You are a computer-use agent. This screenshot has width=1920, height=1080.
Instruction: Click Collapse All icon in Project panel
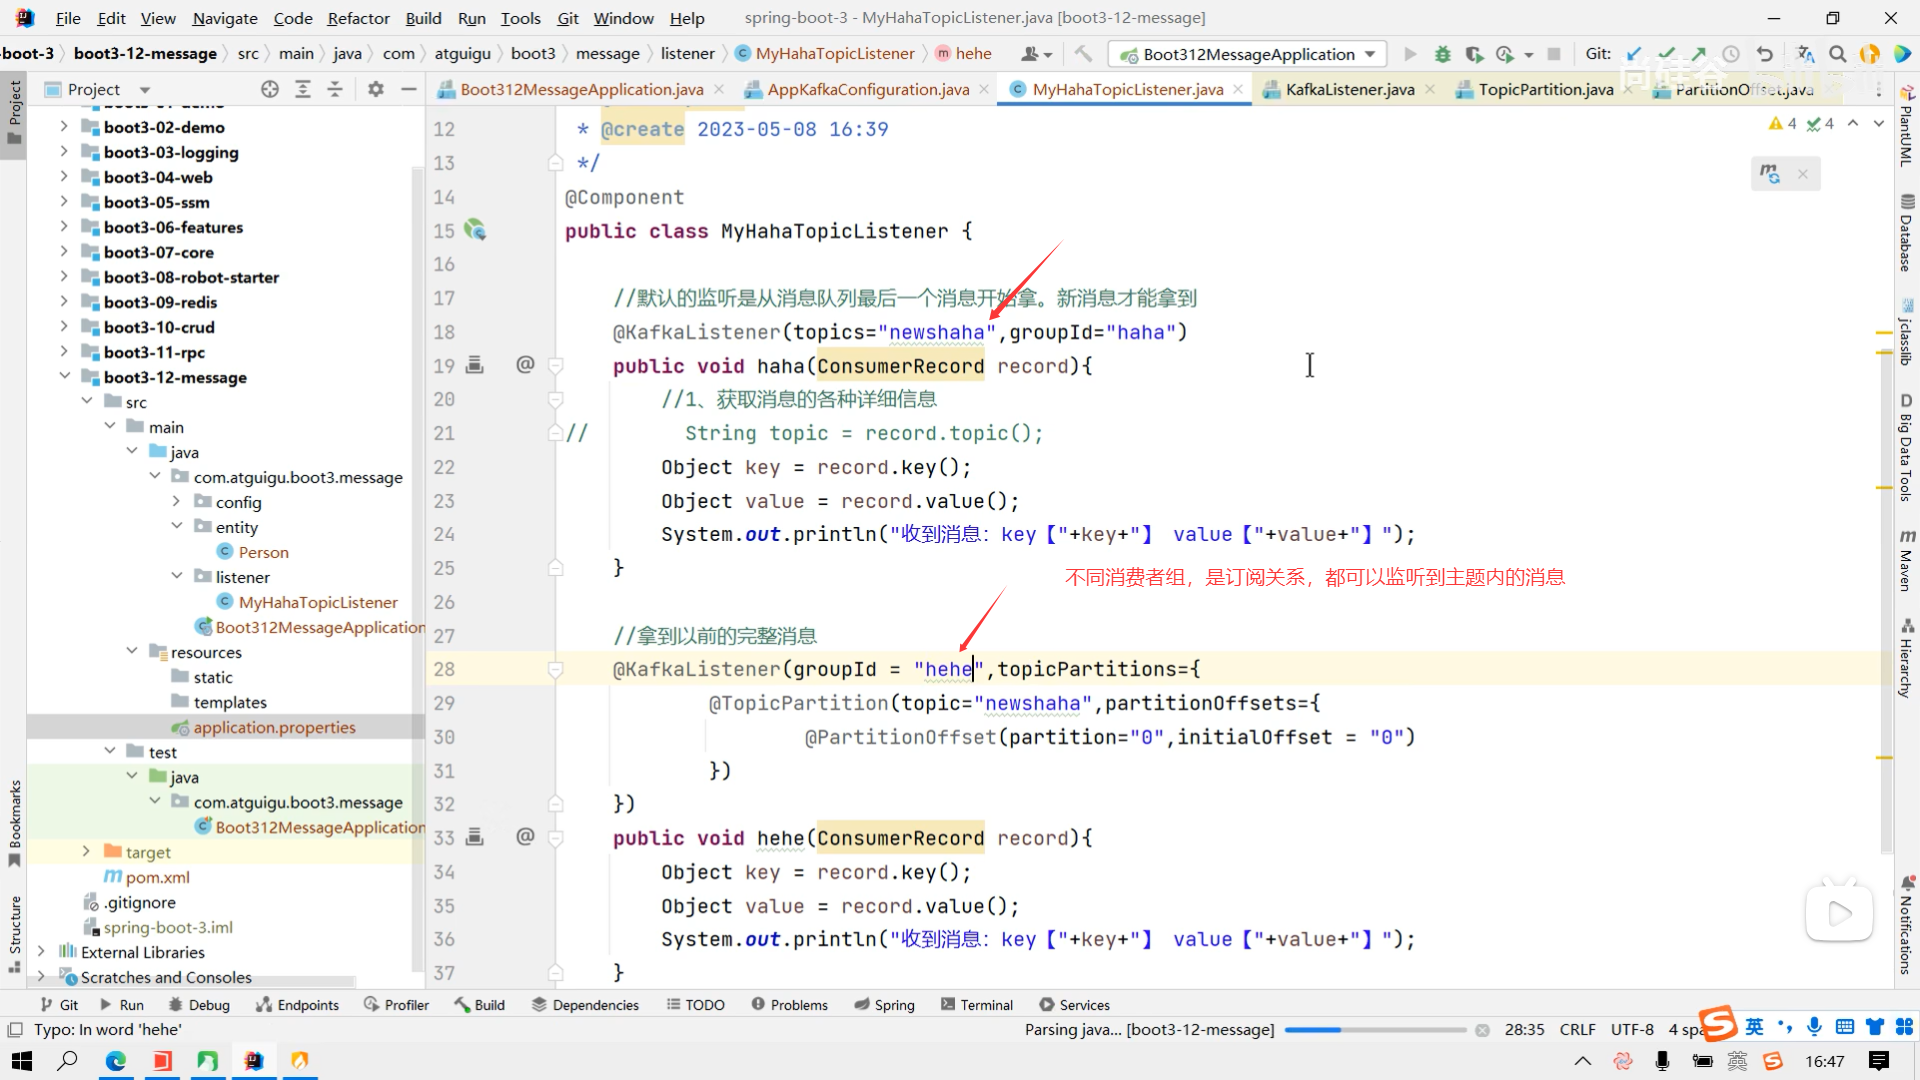pyautogui.click(x=335, y=89)
